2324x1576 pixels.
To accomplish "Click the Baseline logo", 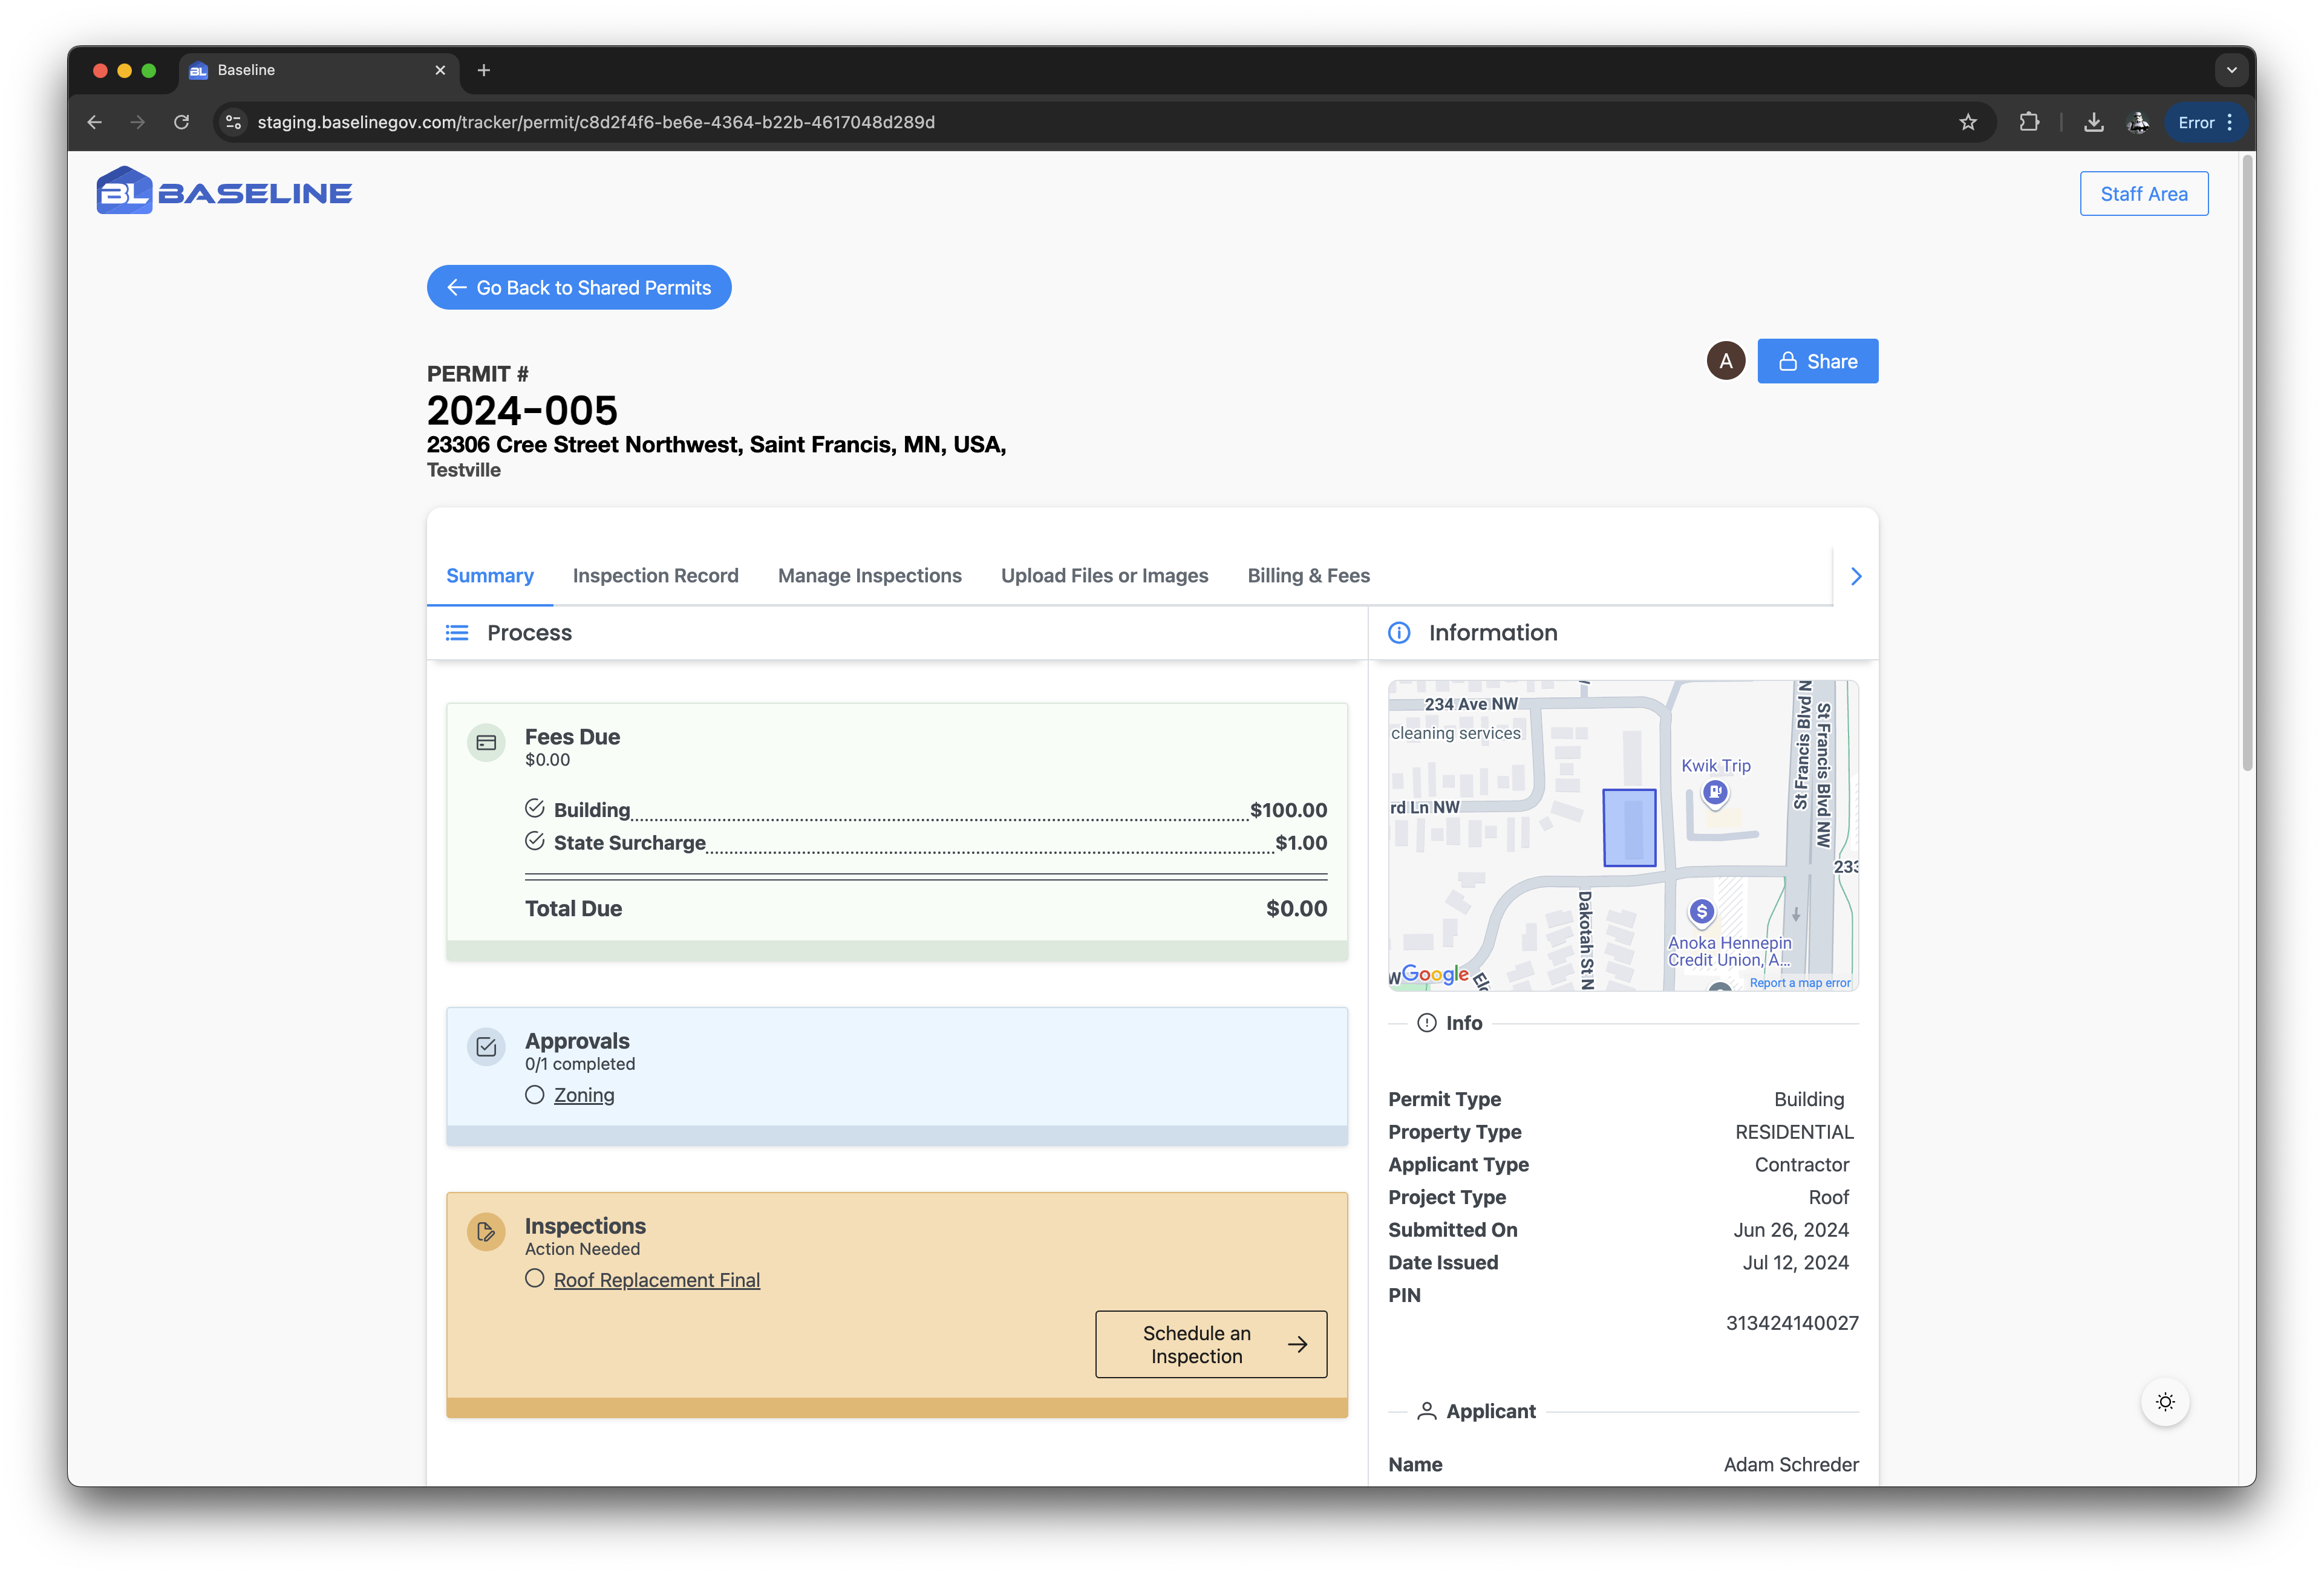I will (x=224, y=191).
